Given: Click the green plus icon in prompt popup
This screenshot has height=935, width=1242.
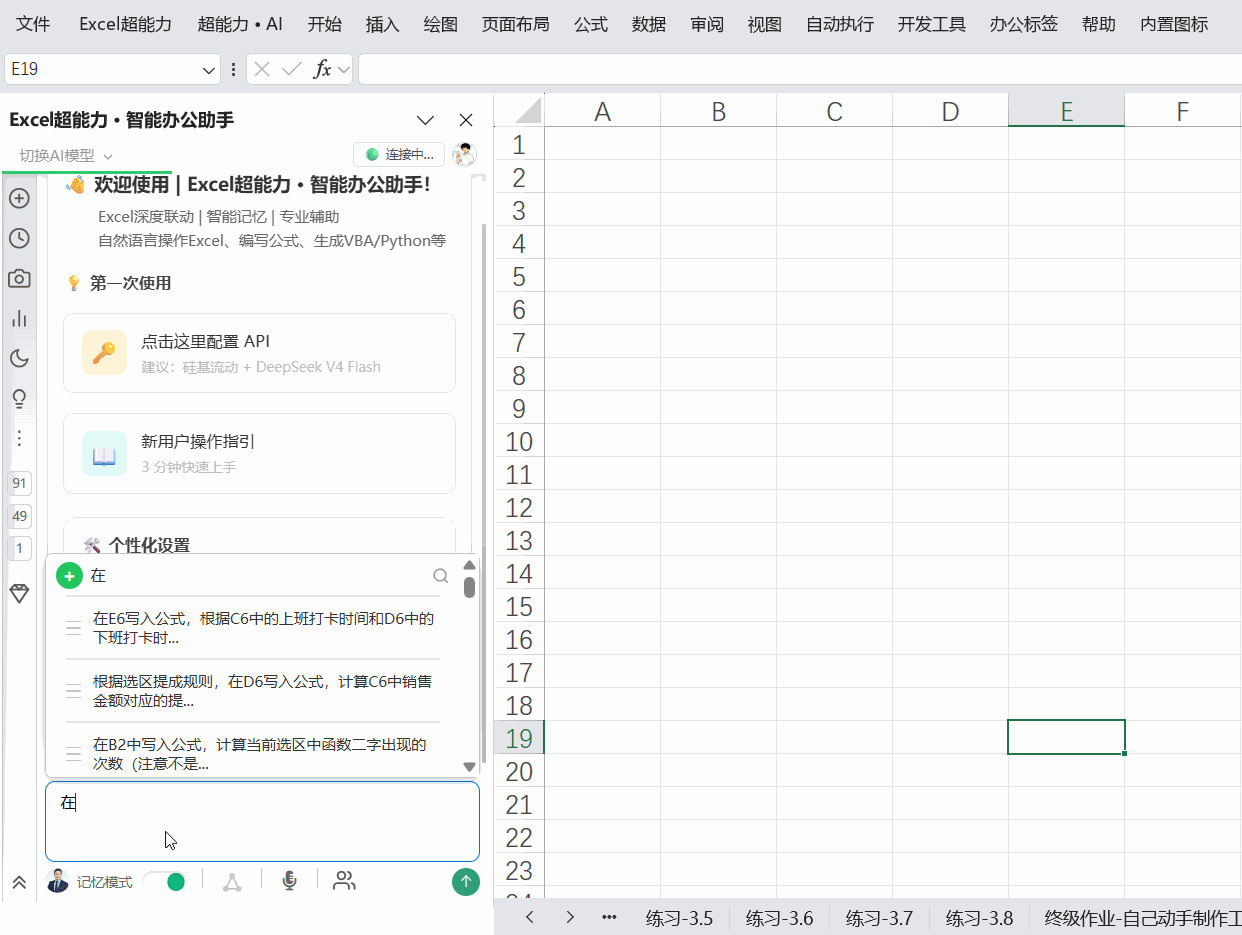Looking at the screenshot, I should pos(69,576).
